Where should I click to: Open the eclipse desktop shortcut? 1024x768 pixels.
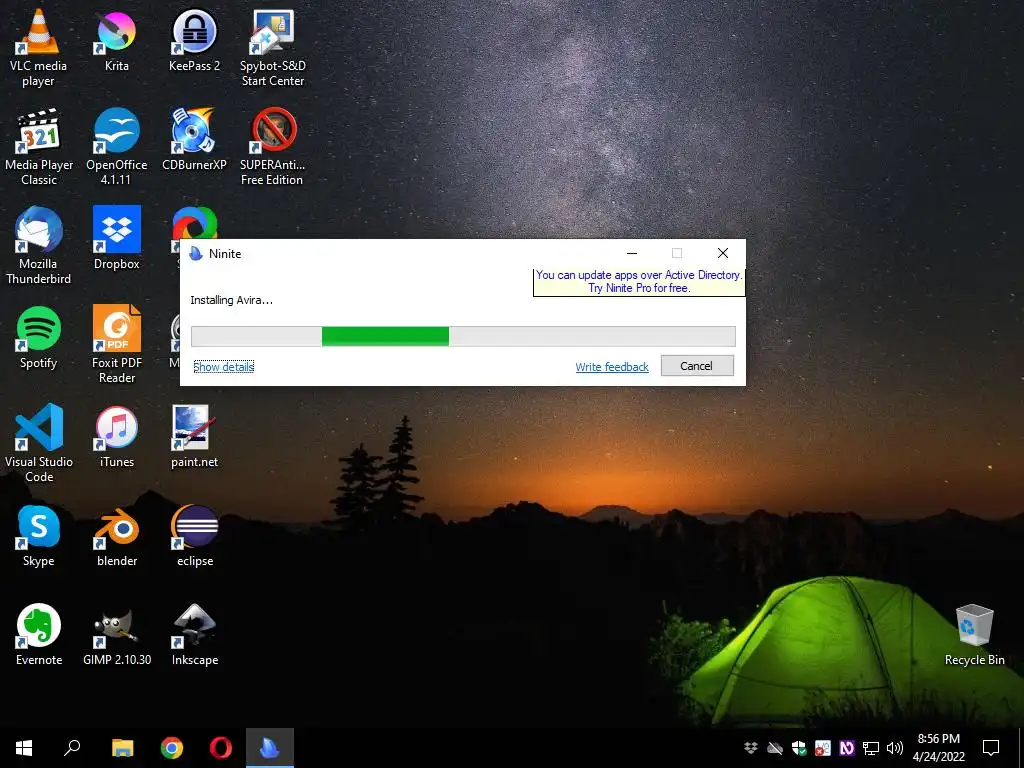click(x=194, y=536)
